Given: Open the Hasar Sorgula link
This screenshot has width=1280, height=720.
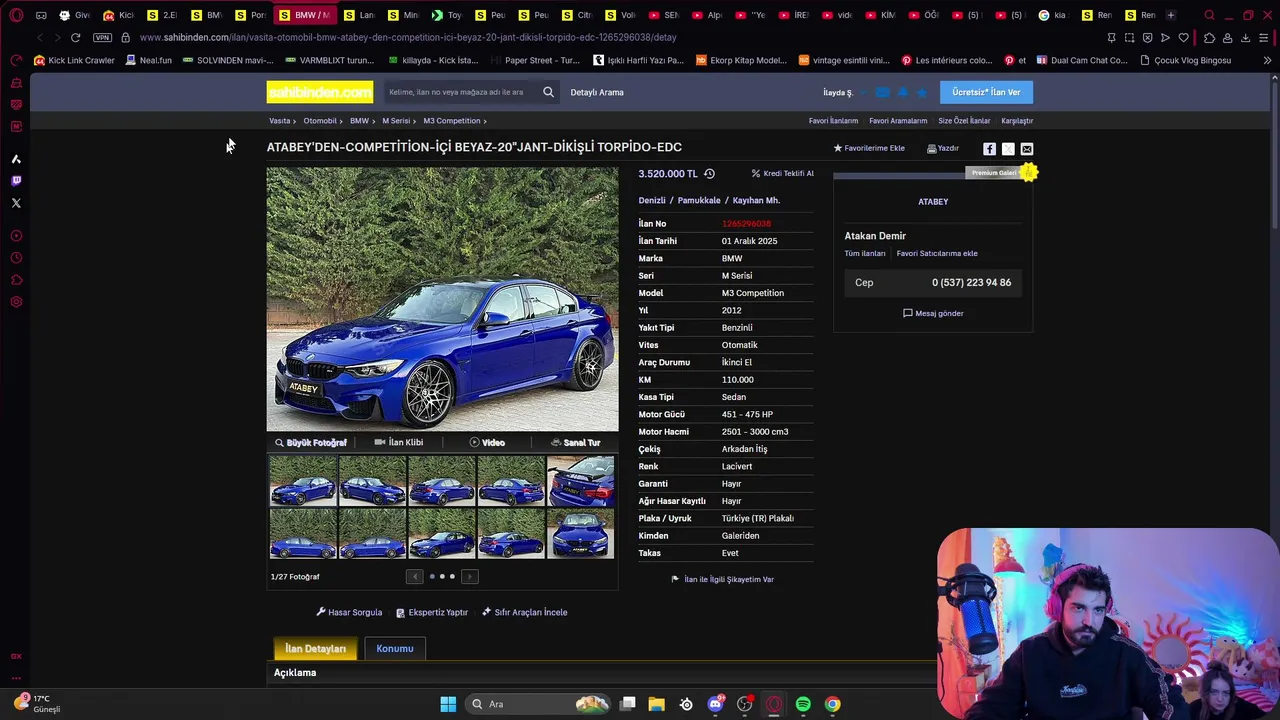Looking at the screenshot, I should pos(349,612).
